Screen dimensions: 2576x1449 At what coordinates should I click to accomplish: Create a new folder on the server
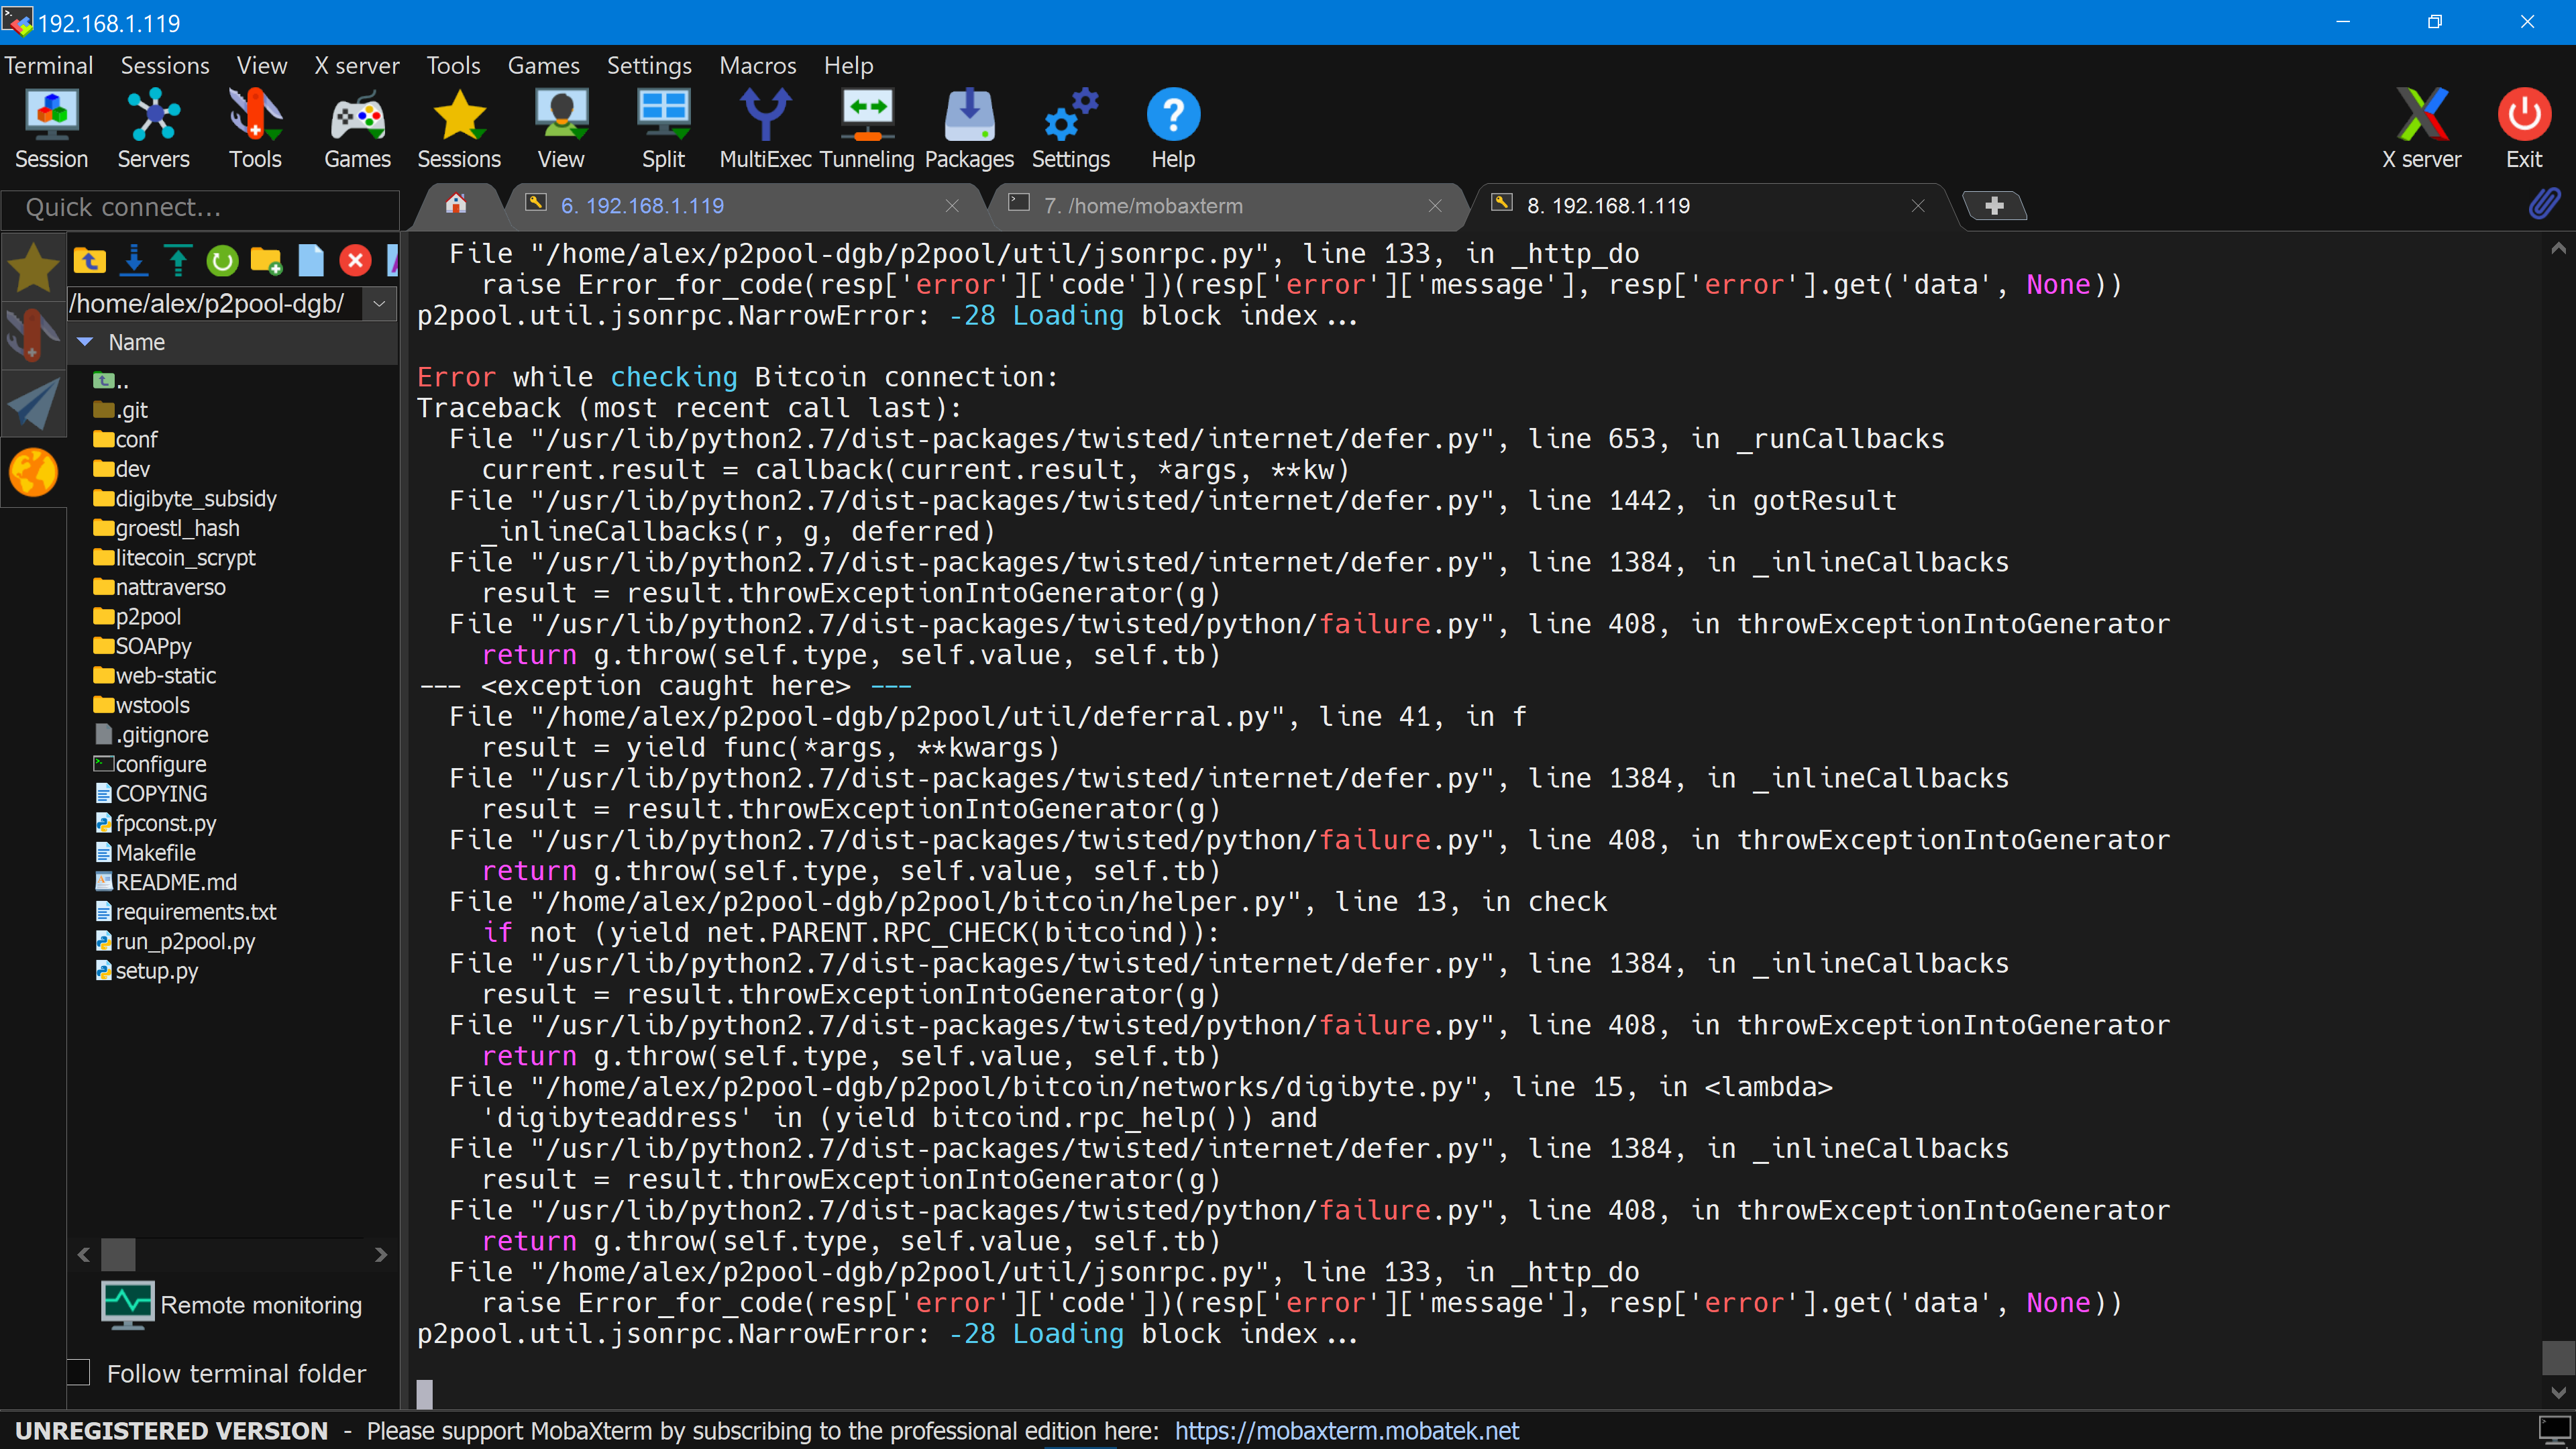(x=265, y=260)
